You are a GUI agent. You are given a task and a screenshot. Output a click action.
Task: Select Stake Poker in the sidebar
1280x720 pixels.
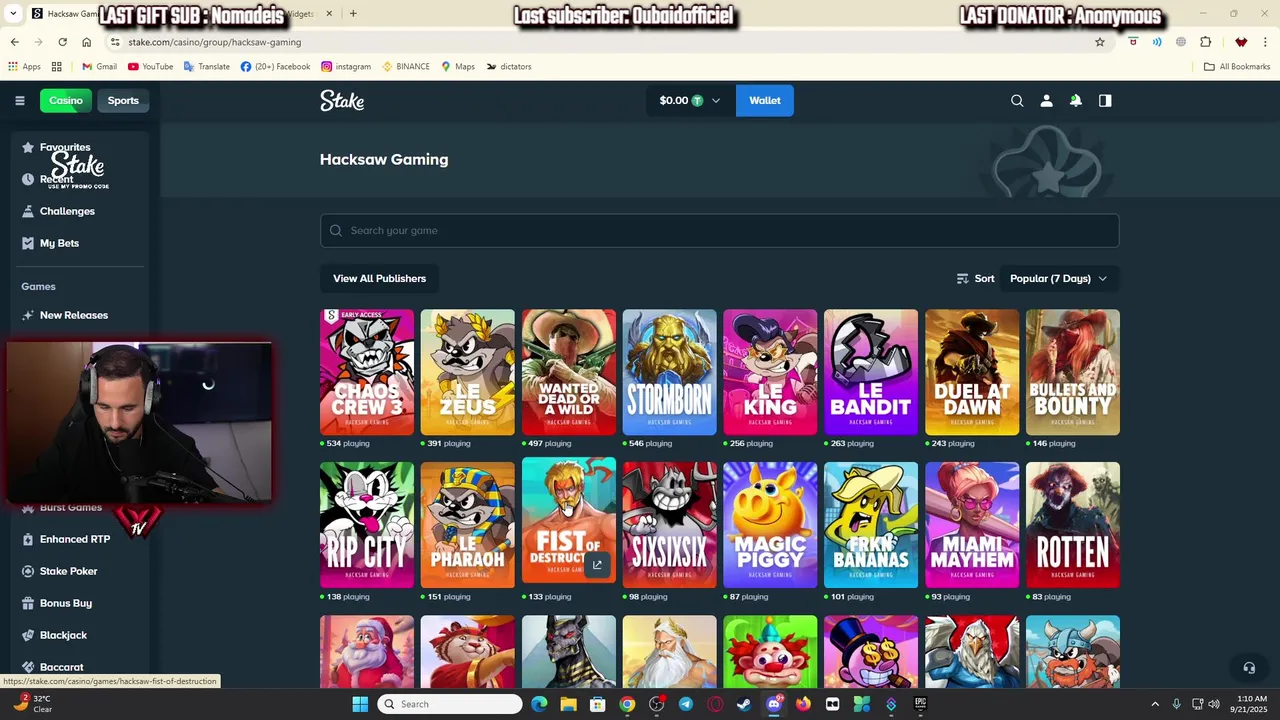[x=69, y=571]
